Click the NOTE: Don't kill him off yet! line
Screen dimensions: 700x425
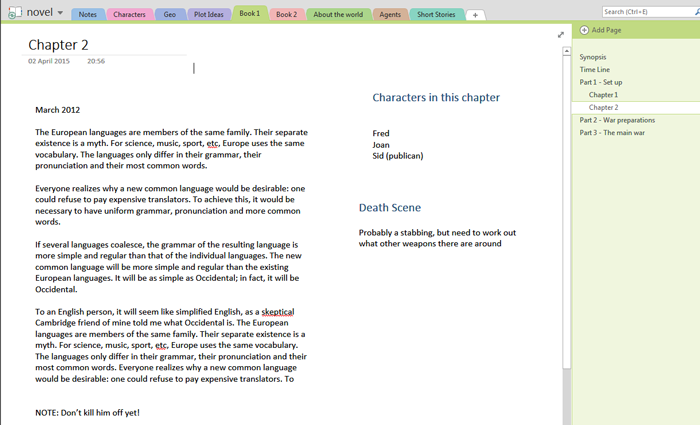pyautogui.click(x=88, y=413)
